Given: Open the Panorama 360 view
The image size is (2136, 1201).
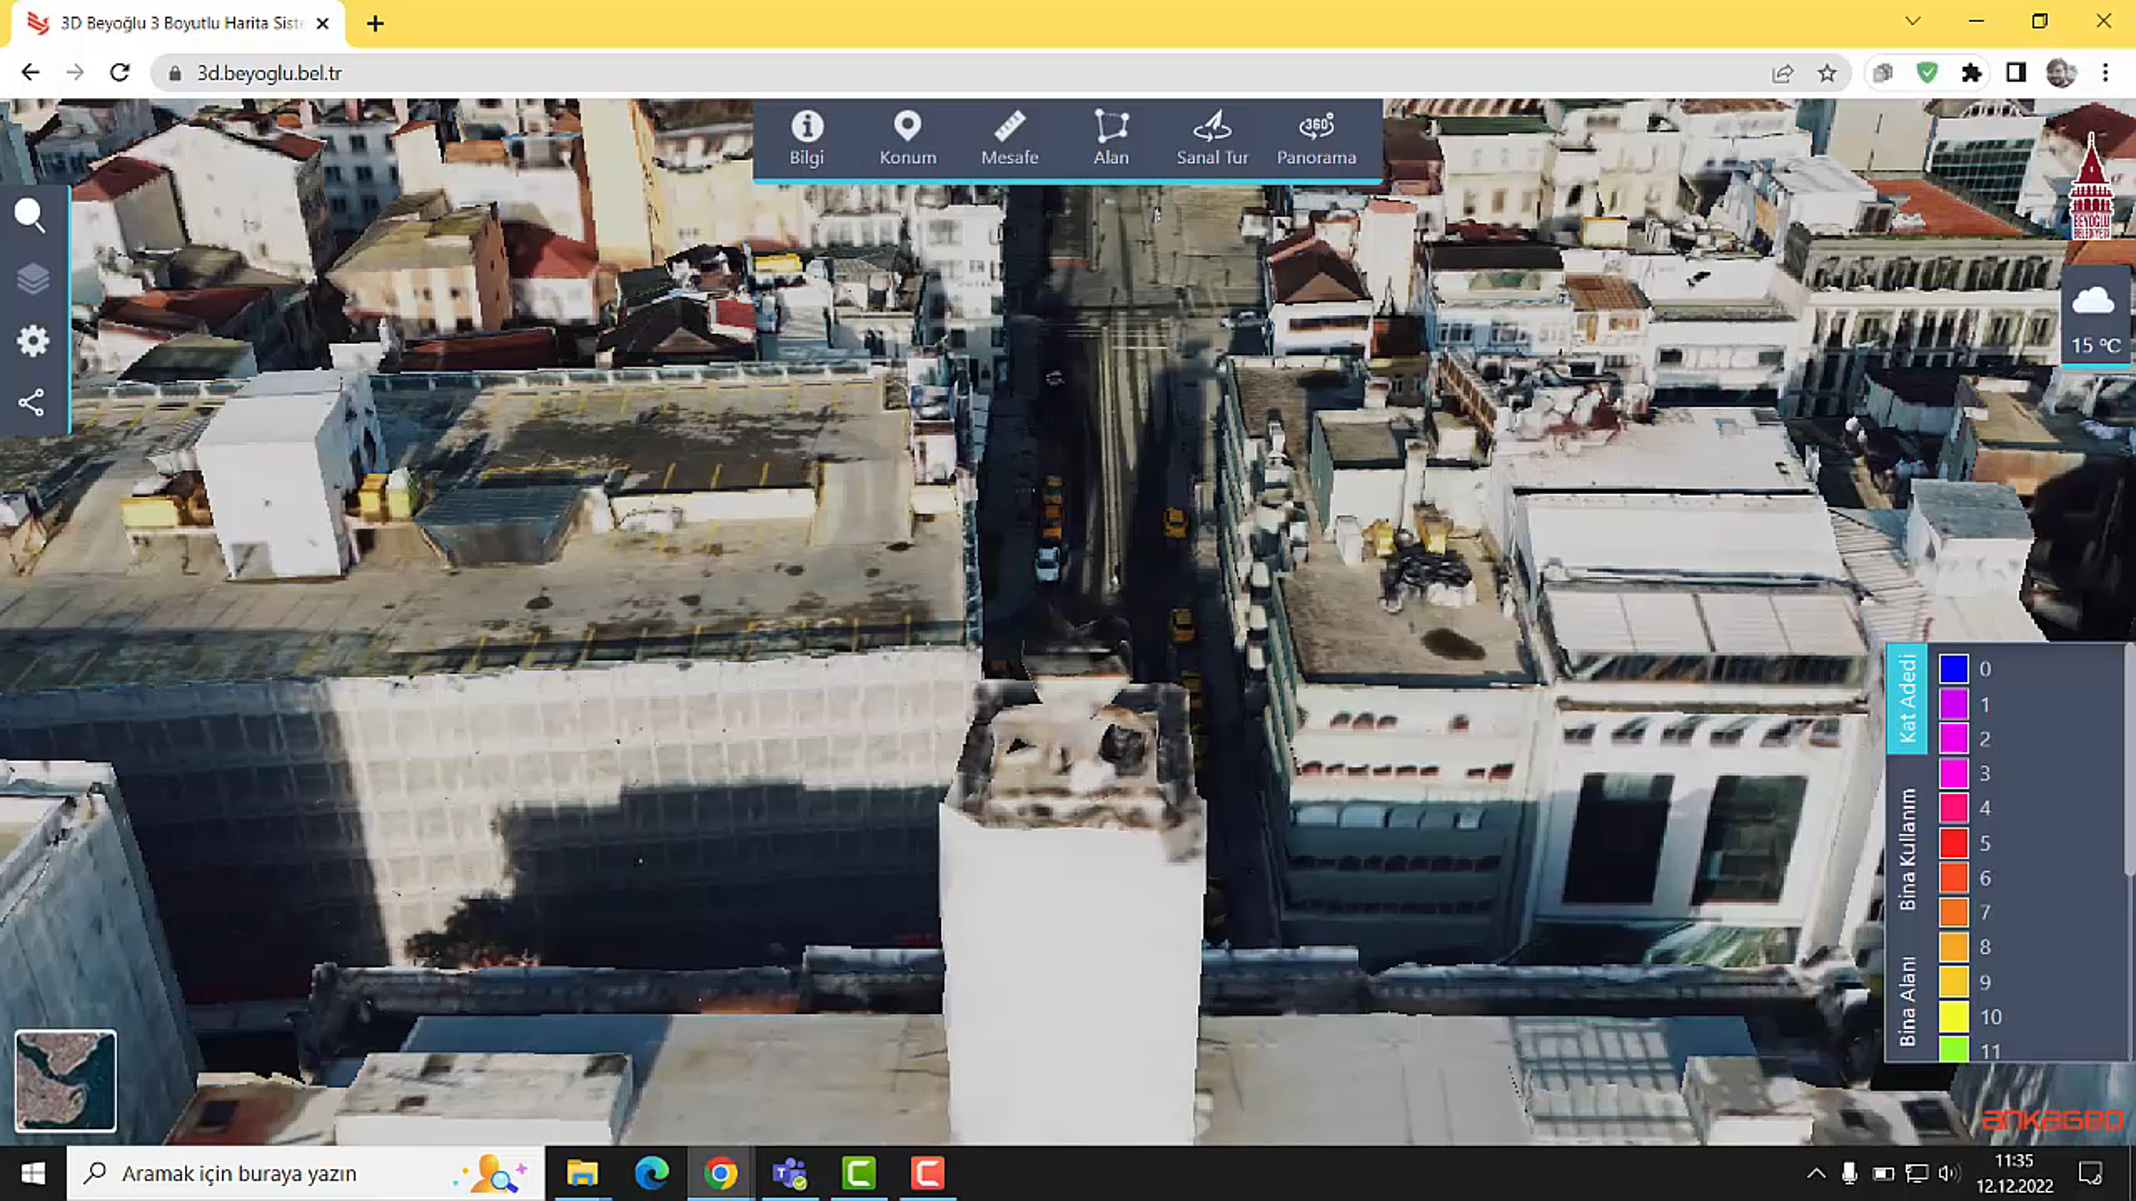Looking at the screenshot, I should [1316, 138].
